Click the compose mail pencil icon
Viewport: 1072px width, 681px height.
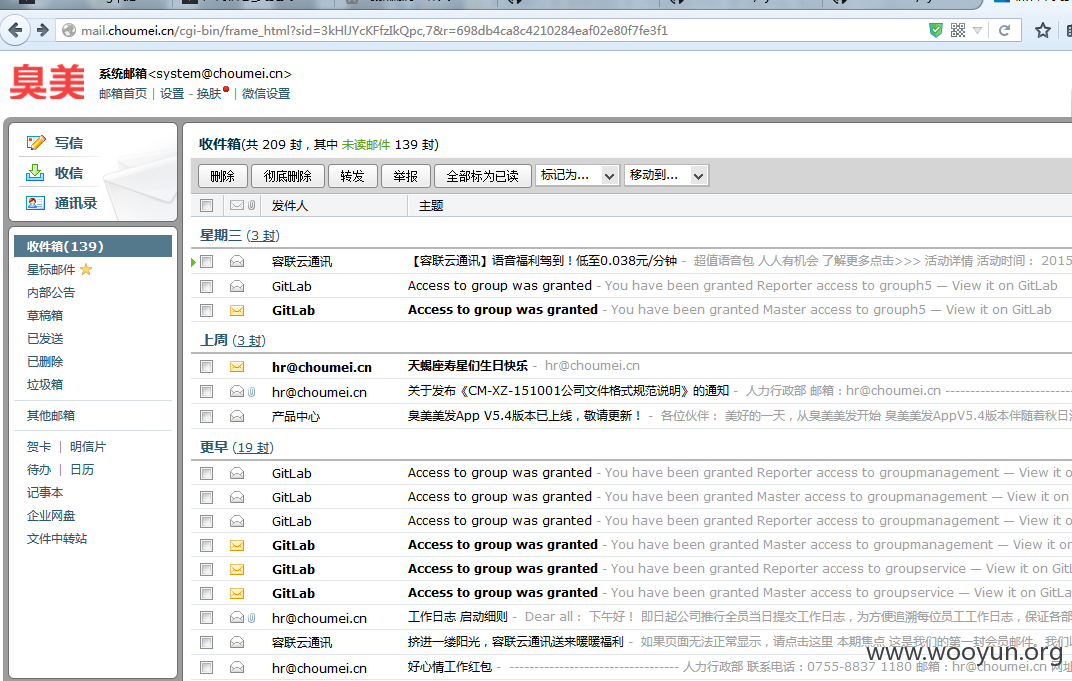coord(36,142)
